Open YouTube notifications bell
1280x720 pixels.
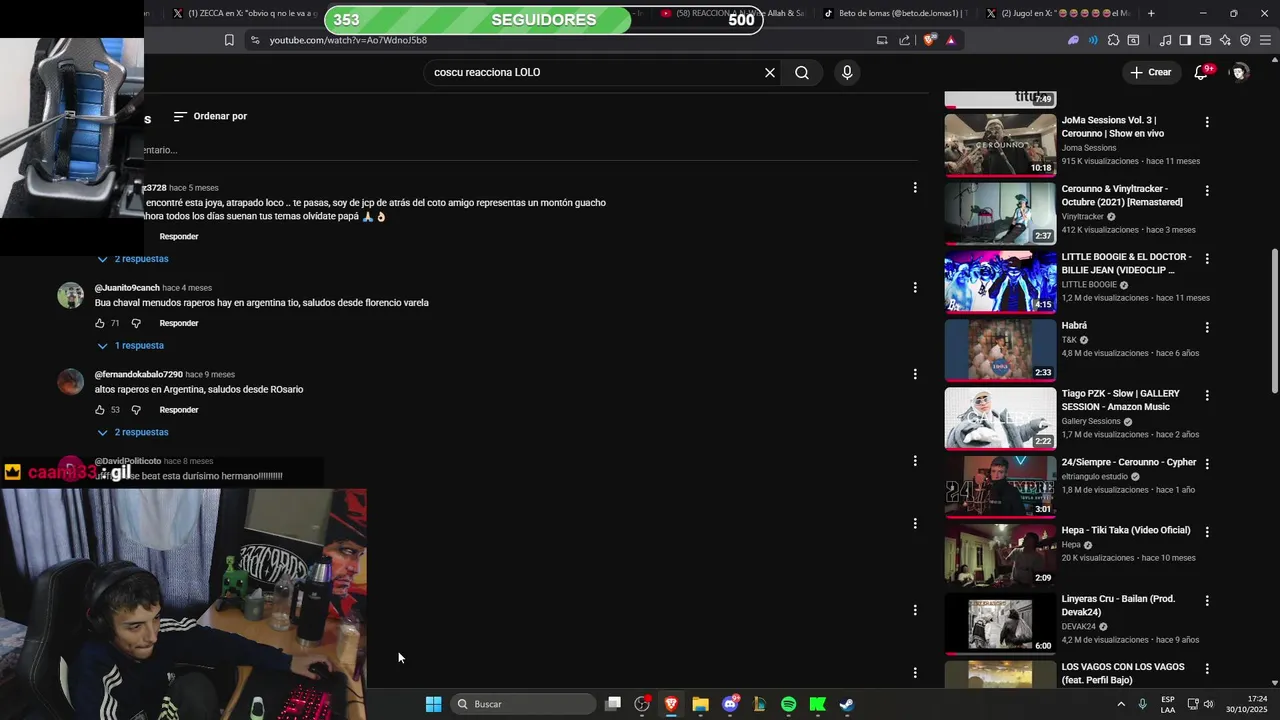click(1202, 72)
